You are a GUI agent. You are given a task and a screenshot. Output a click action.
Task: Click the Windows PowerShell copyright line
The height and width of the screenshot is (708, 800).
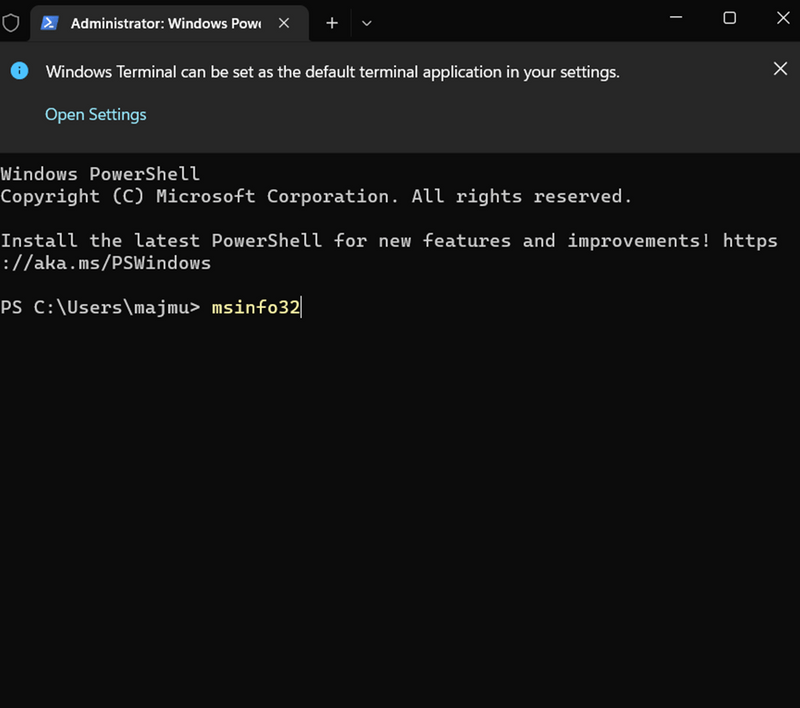[x=316, y=196]
